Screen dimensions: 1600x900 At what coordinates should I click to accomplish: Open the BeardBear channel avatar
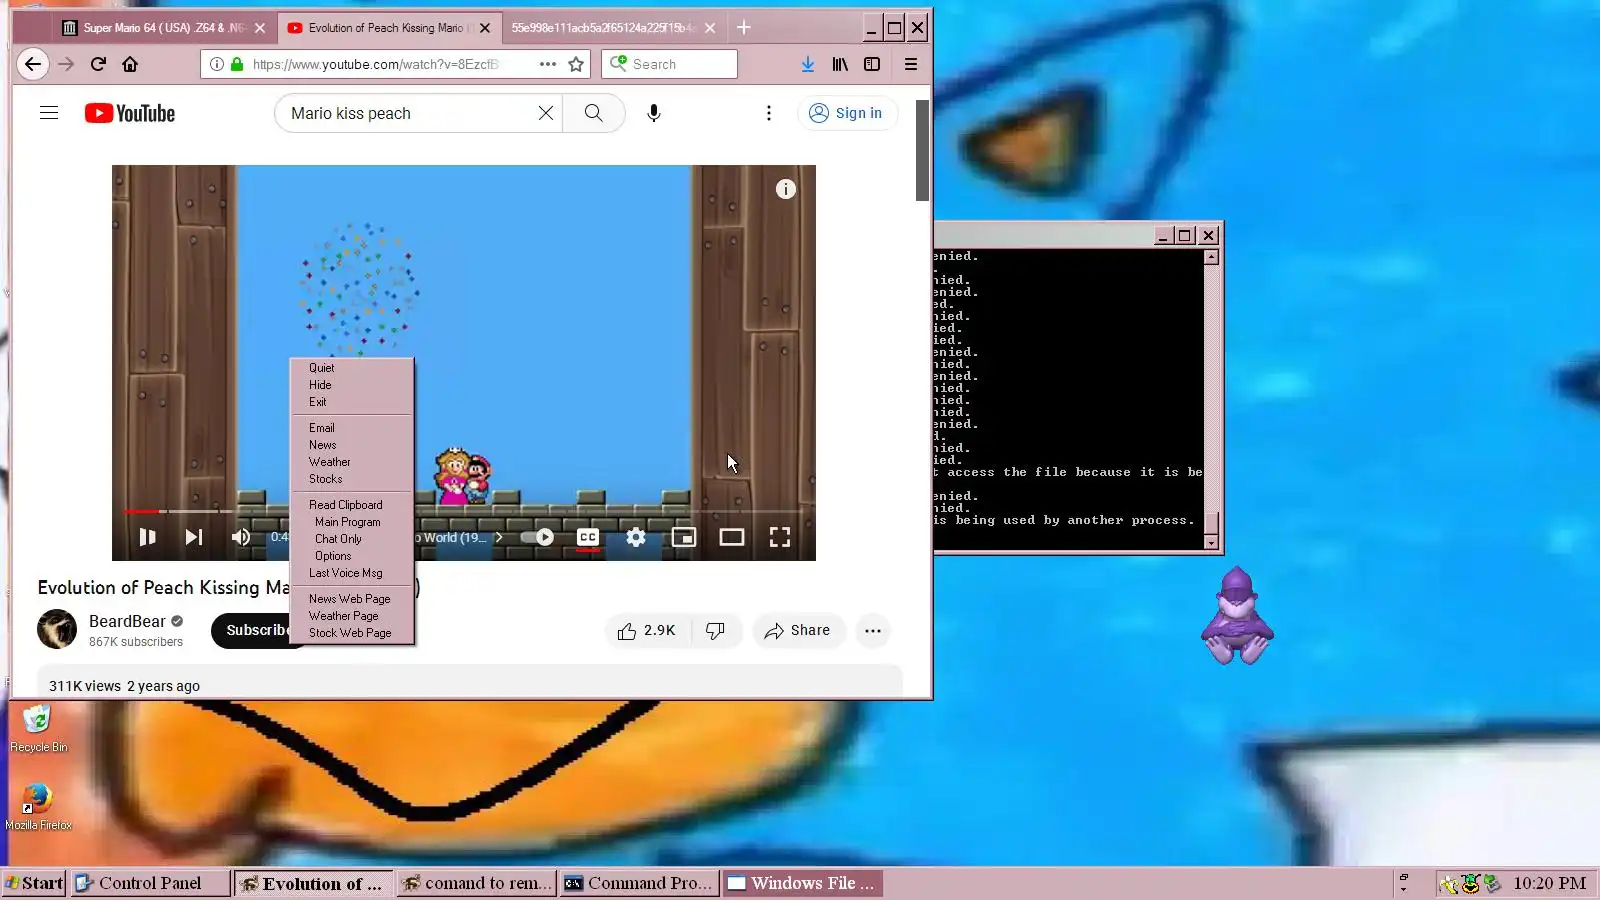[57, 629]
